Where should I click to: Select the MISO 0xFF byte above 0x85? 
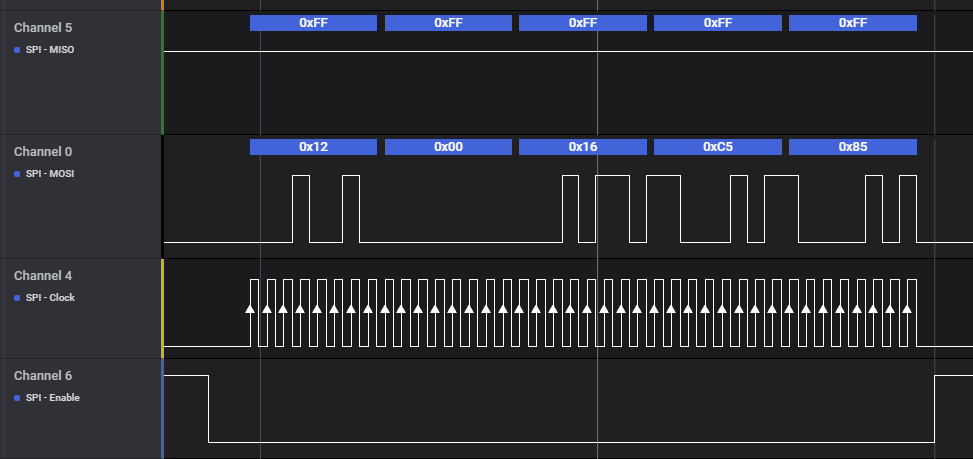(853, 23)
